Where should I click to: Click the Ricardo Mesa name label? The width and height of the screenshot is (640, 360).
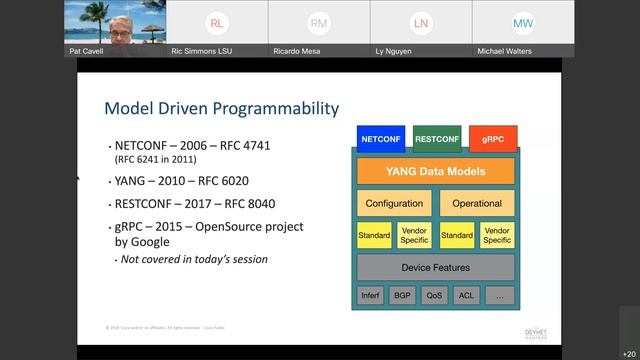point(297,51)
